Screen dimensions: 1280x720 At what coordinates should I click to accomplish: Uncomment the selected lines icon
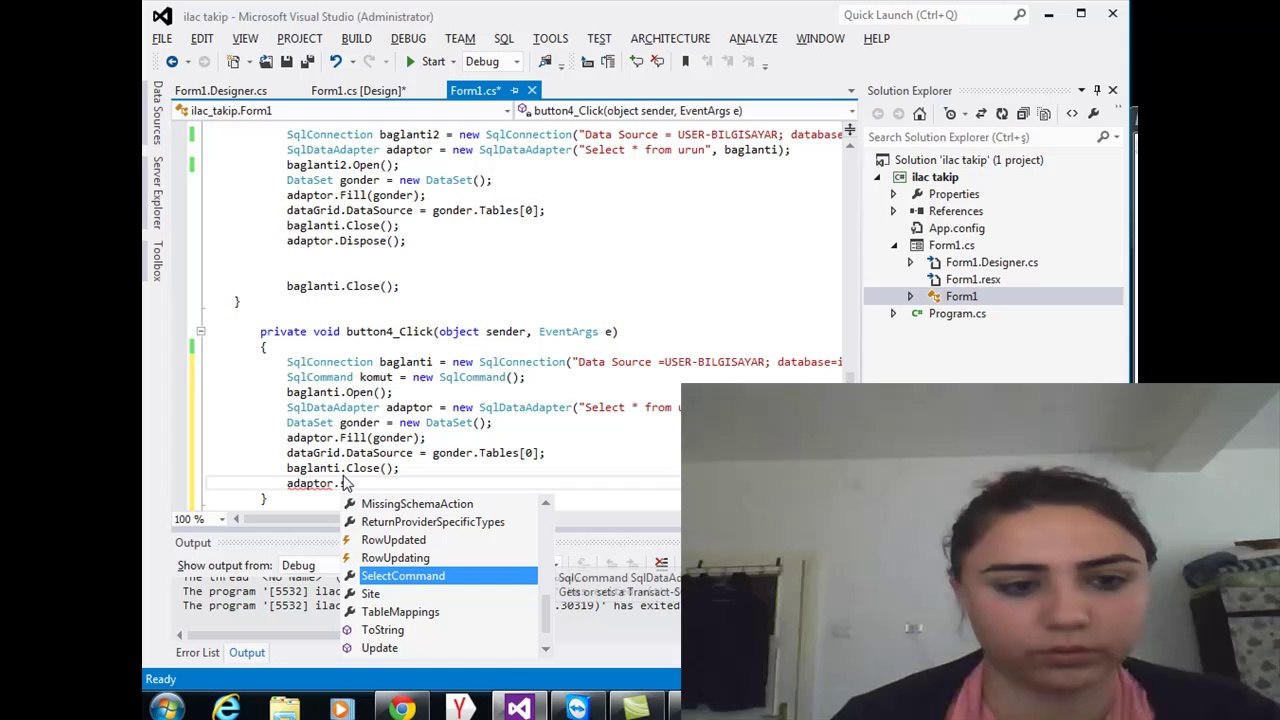(x=657, y=62)
